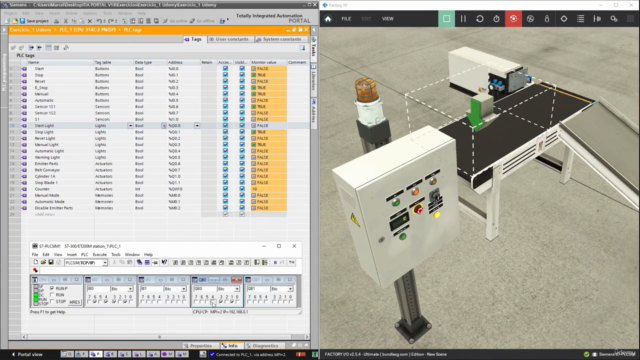The image size is (640, 360).
Task: Click the red pin icon in PLCSIM
Action: click(35, 270)
